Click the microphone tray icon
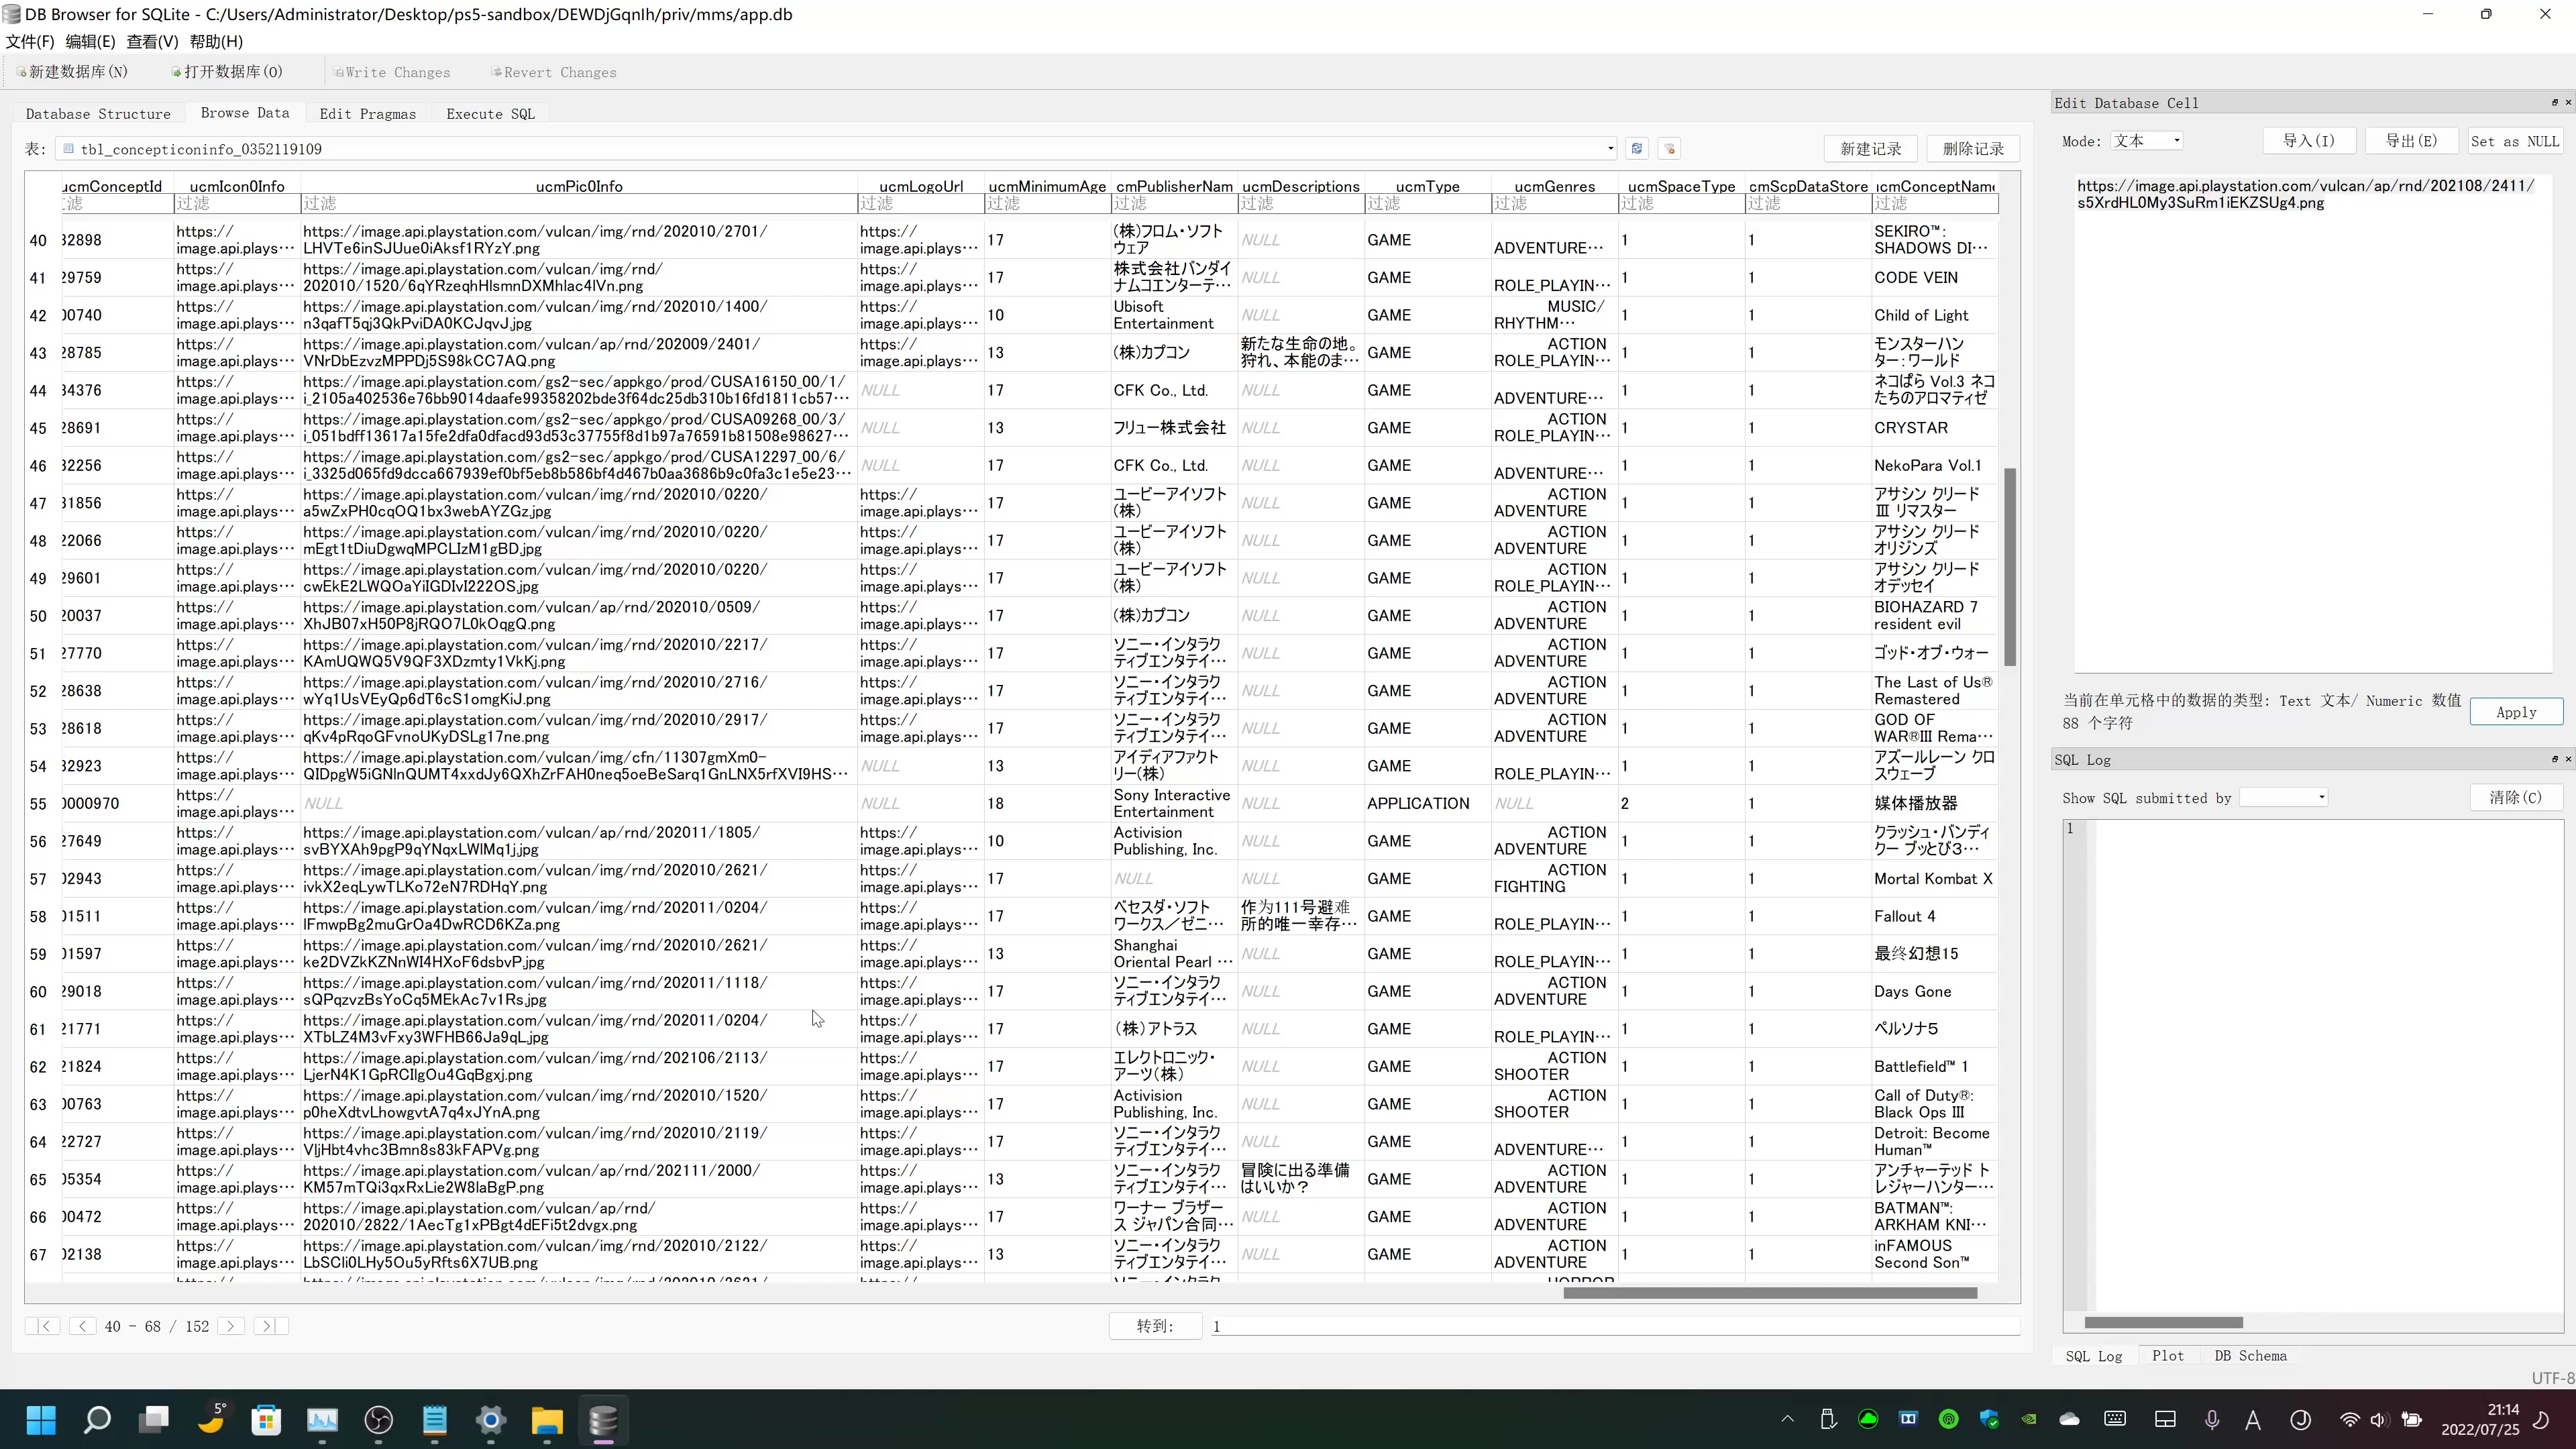Screen dimensions: 2576x1449 coord(2212,1419)
